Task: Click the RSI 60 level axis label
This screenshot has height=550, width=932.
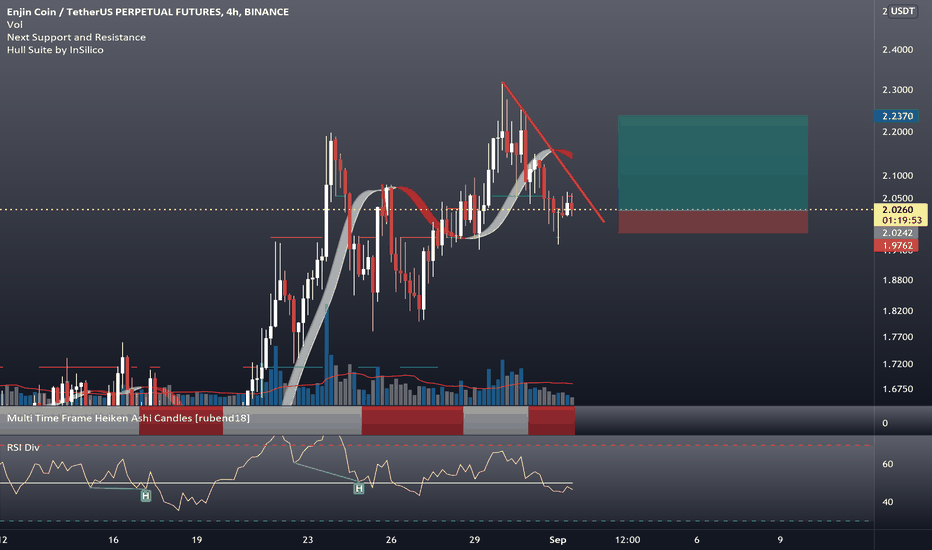Action: (x=887, y=464)
